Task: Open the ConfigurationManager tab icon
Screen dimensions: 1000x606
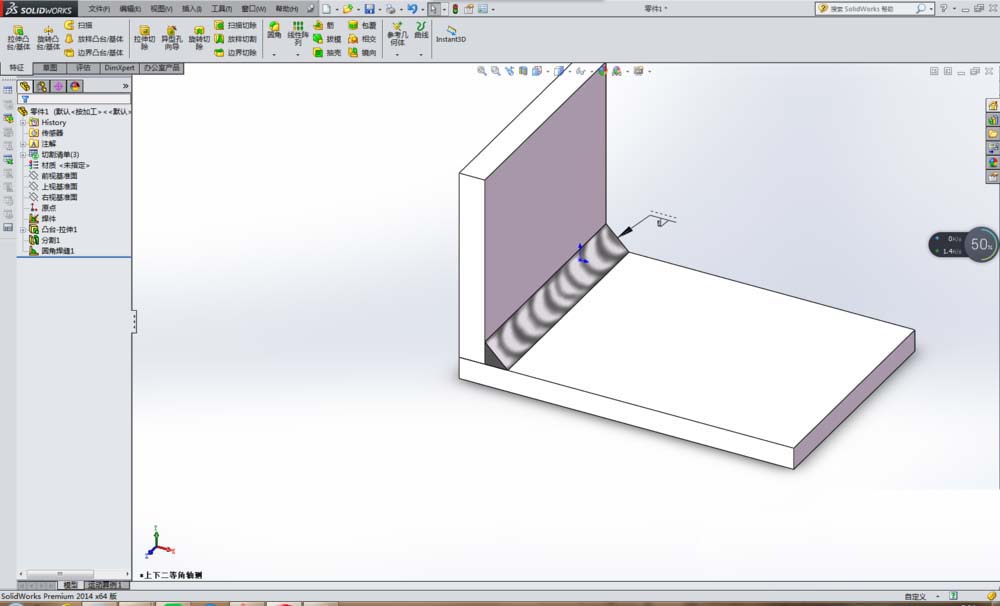Action: point(58,86)
